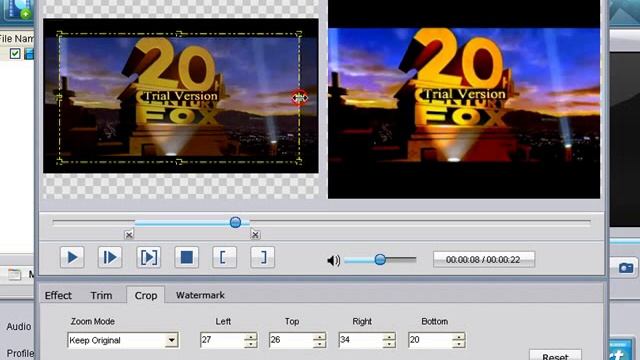The width and height of the screenshot is (640, 360).
Task: Increase the Top crop value
Action: point(320,336)
